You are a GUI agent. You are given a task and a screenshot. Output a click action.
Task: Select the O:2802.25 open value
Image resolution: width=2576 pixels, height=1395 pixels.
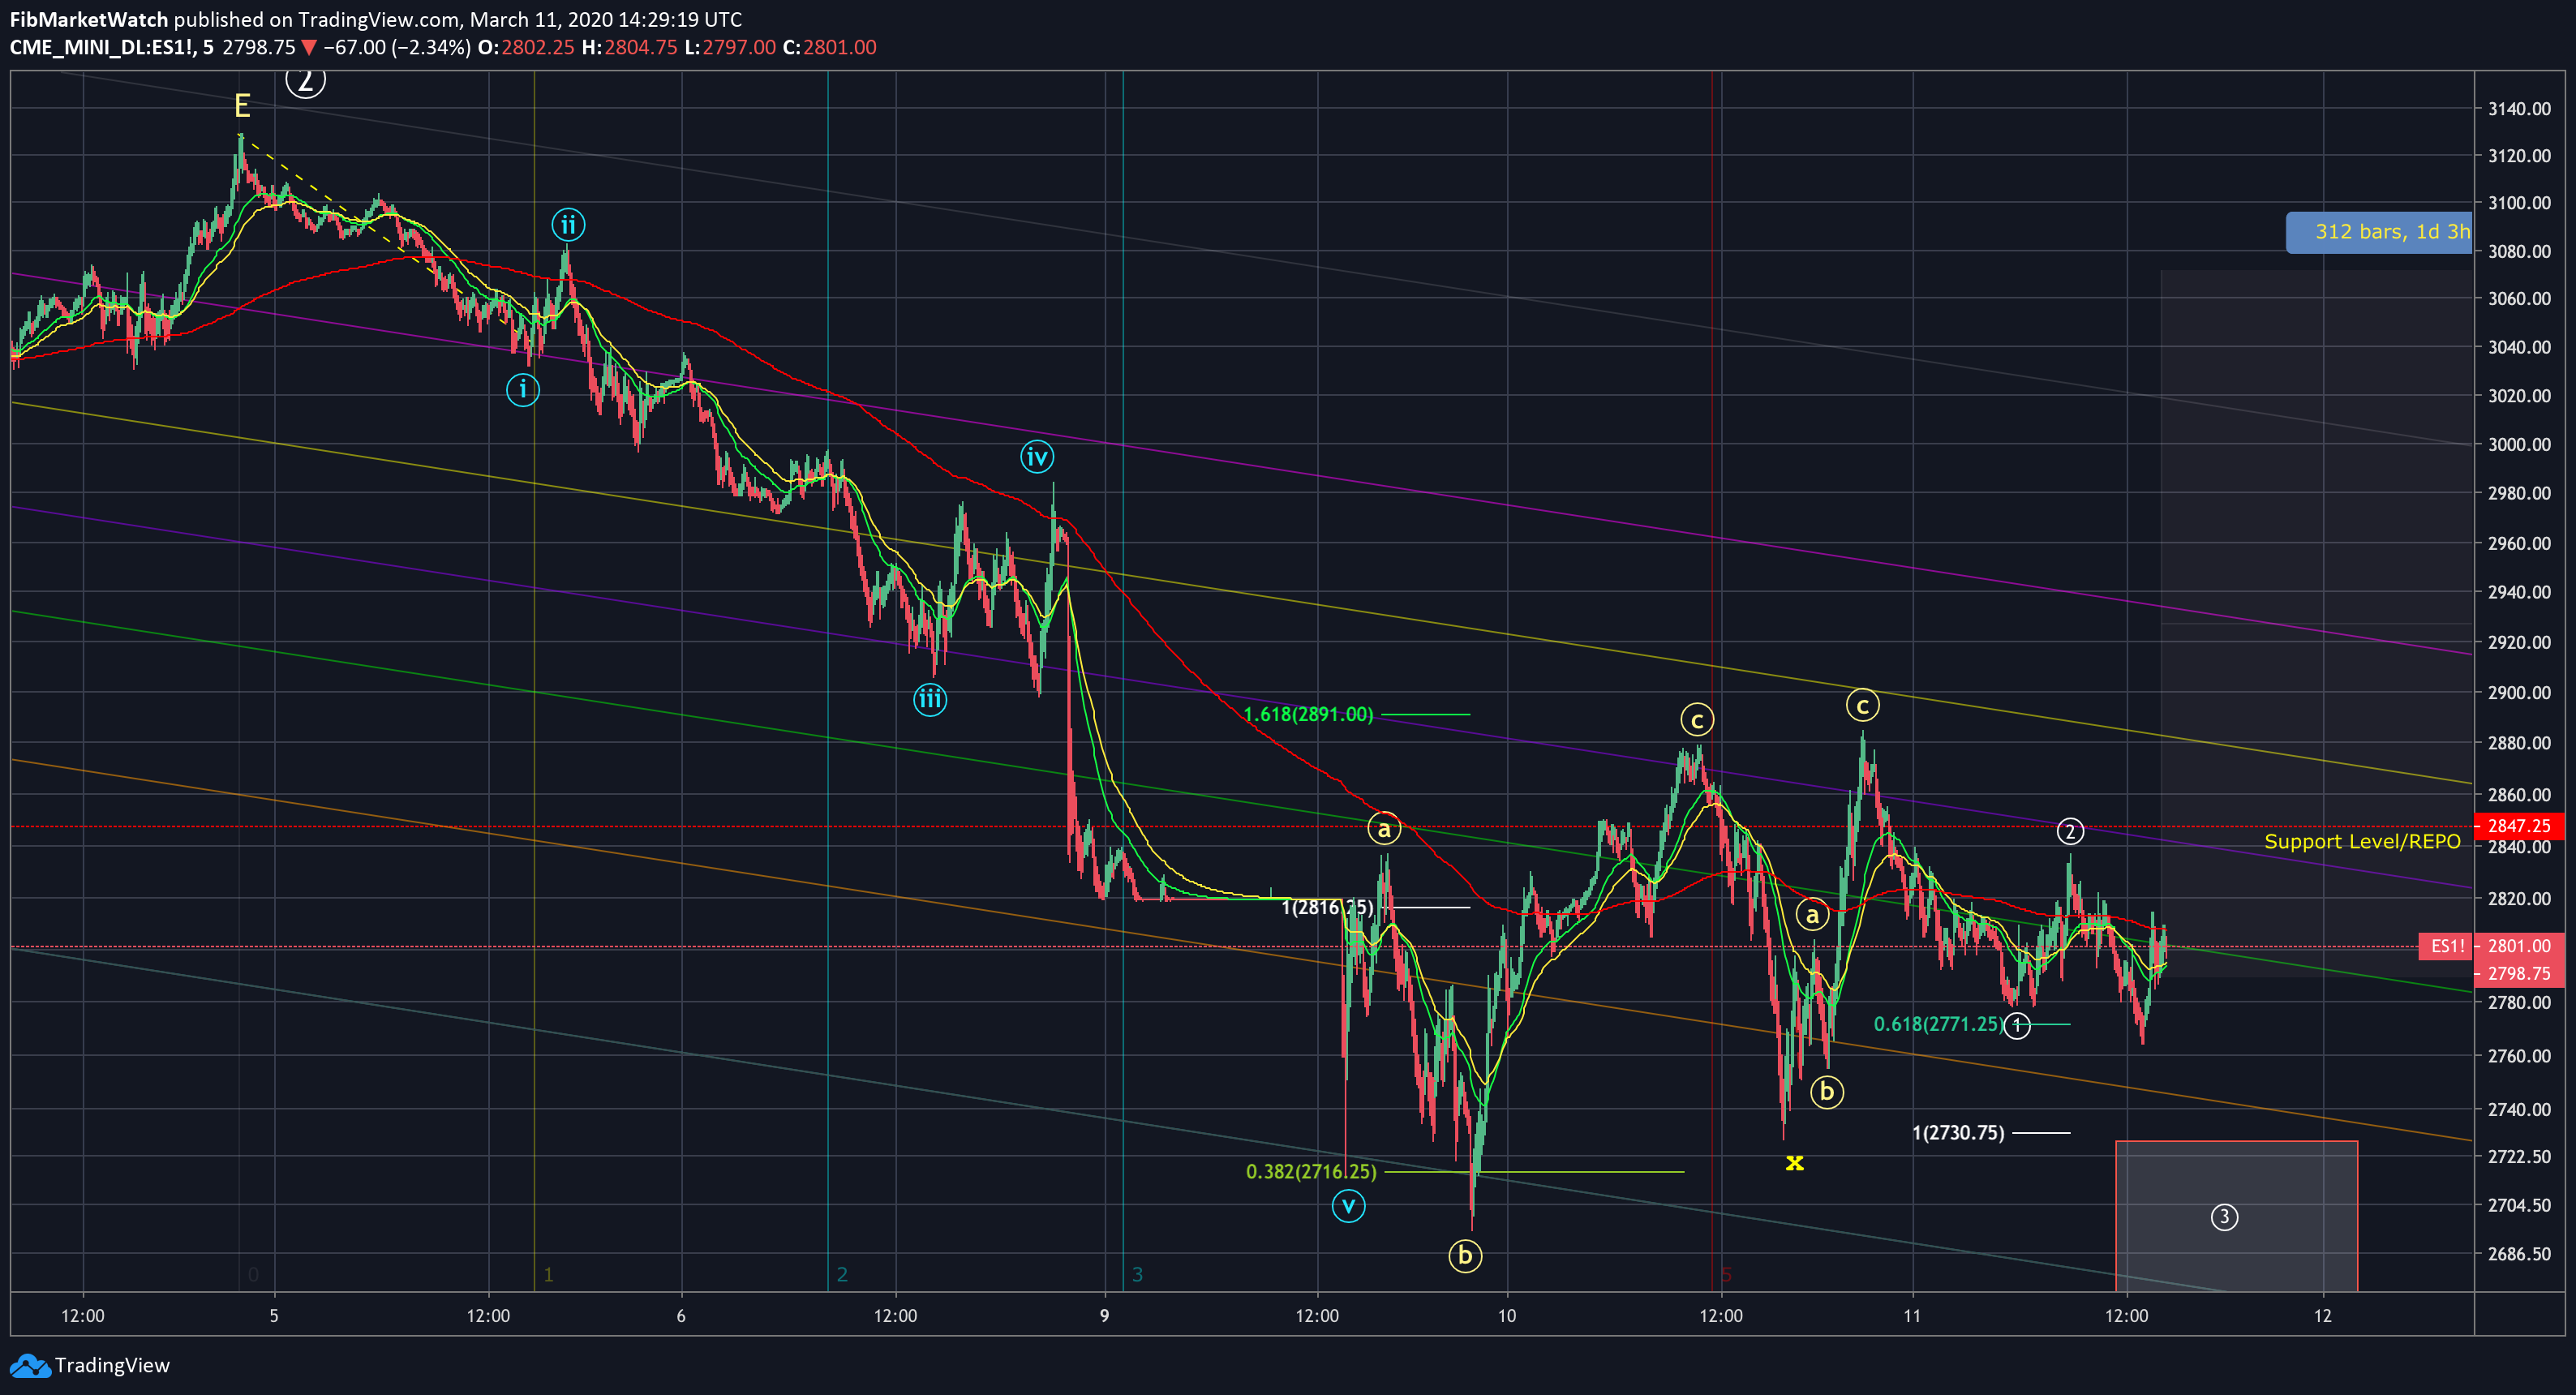pos(526,47)
